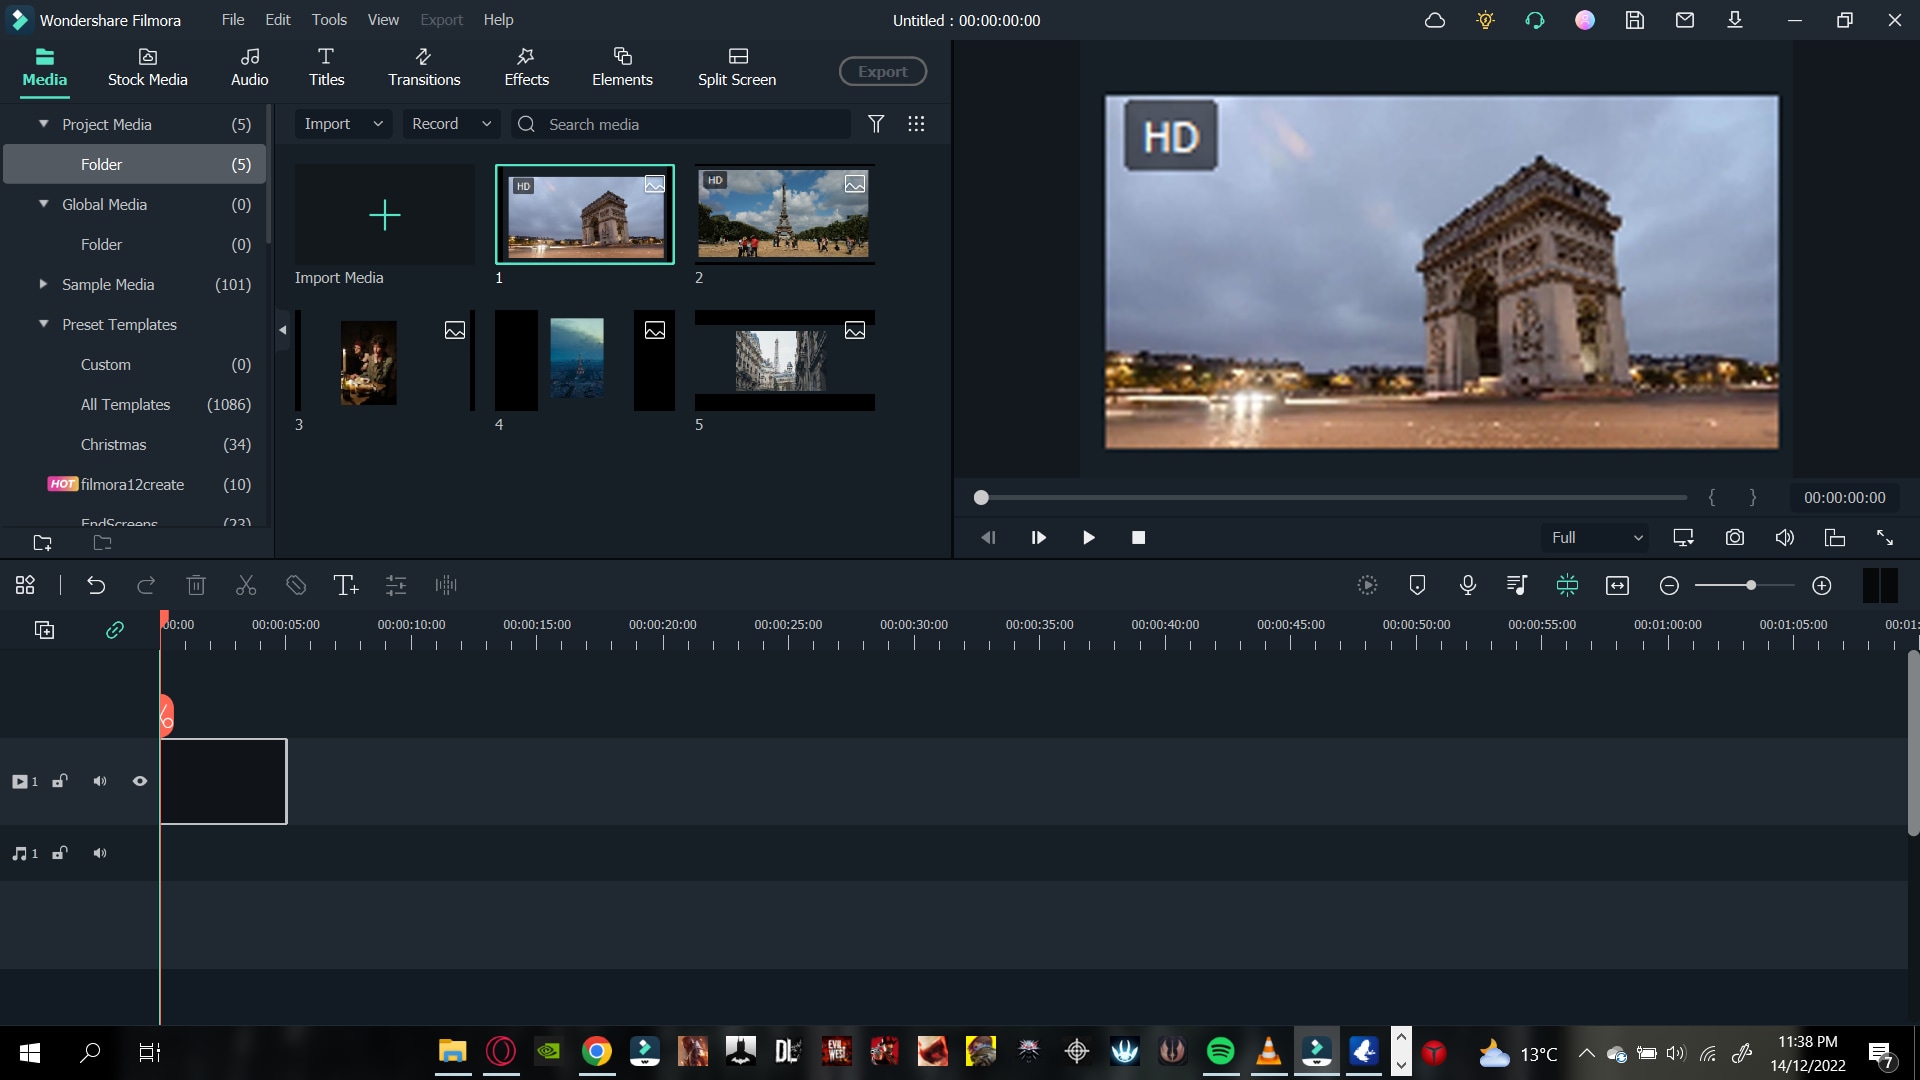Toggle visibility of video track 1
This screenshot has height=1080, width=1920.
tap(140, 779)
